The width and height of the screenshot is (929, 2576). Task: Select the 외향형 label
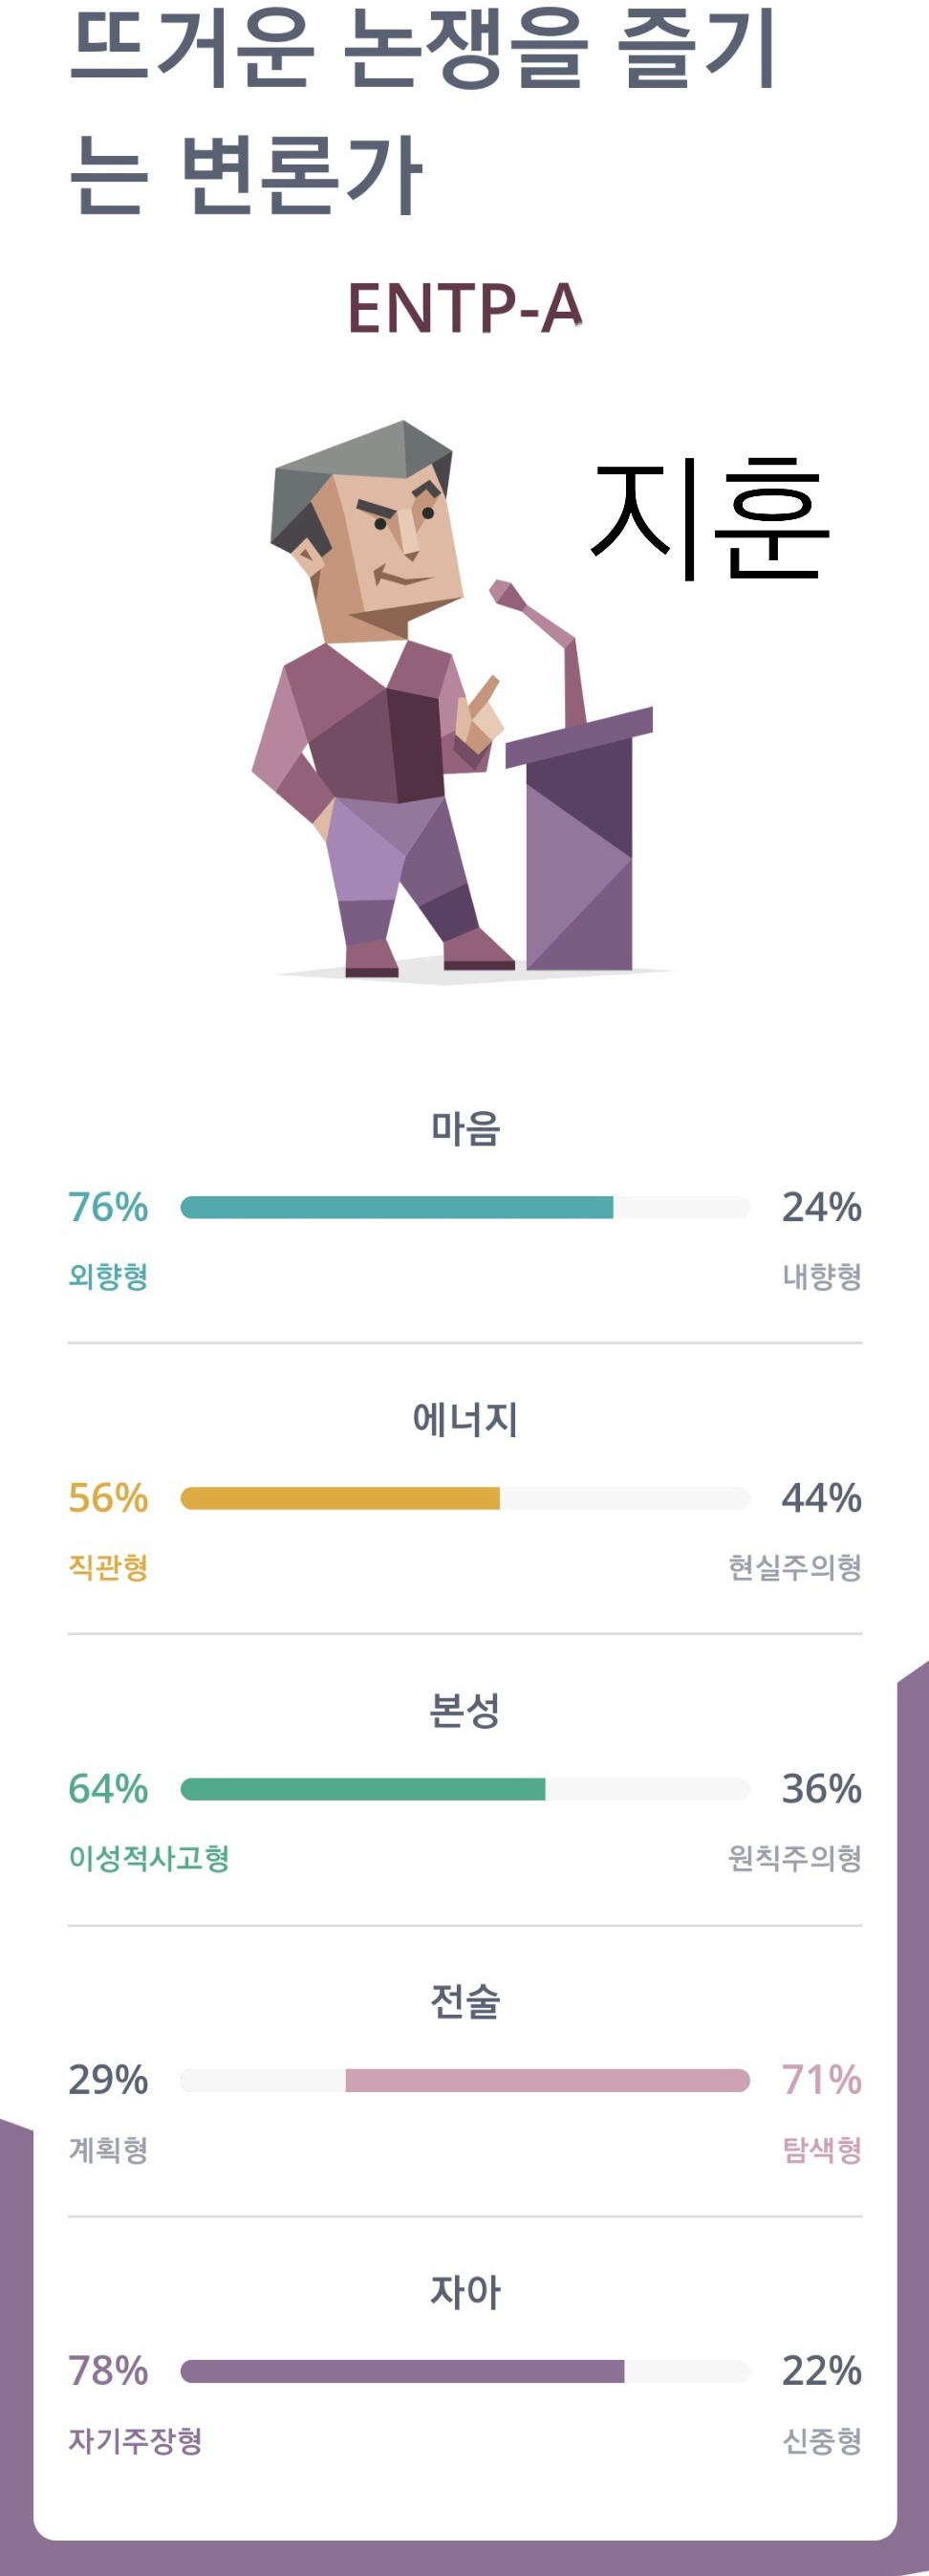coord(108,1277)
